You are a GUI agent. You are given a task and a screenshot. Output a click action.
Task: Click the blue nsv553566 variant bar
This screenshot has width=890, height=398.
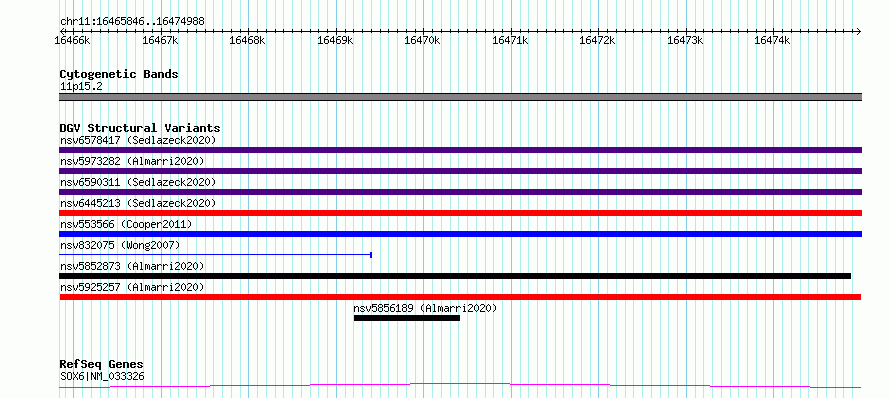coord(460,234)
